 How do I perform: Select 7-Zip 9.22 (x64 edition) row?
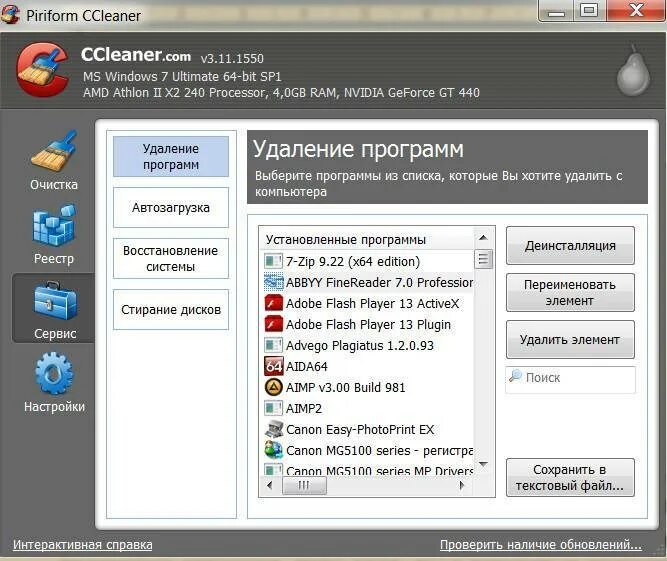click(368, 261)
